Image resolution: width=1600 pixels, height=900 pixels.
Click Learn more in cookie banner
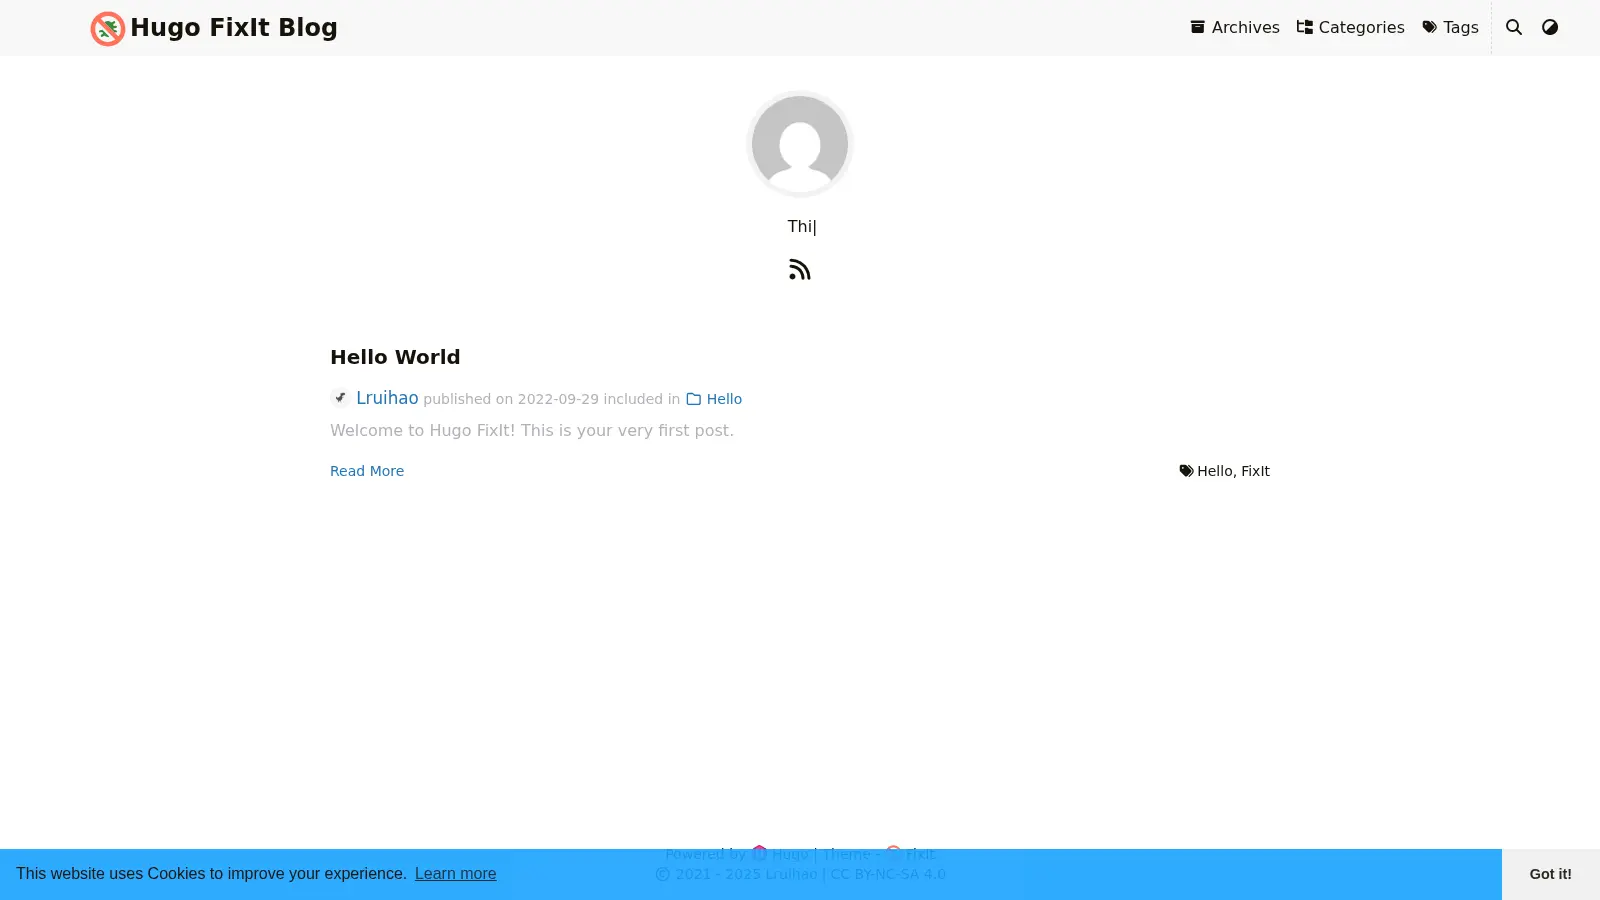pyautogui.click(x=455, y=874)
